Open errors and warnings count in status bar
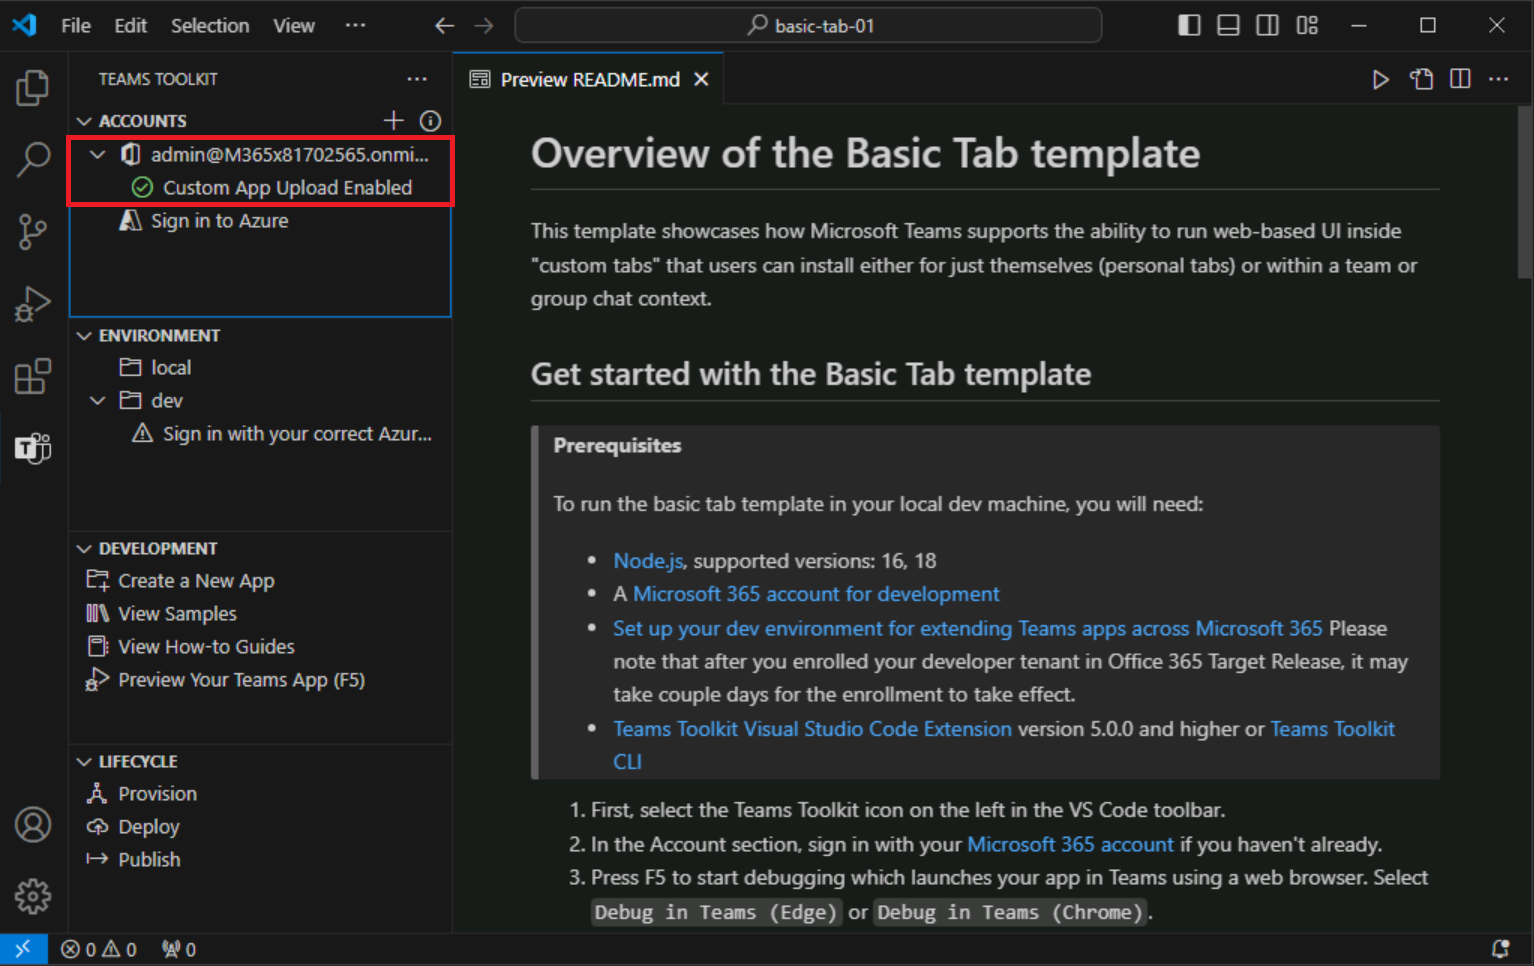Screen dimensions: 1534x966 [x=99, y=949]
